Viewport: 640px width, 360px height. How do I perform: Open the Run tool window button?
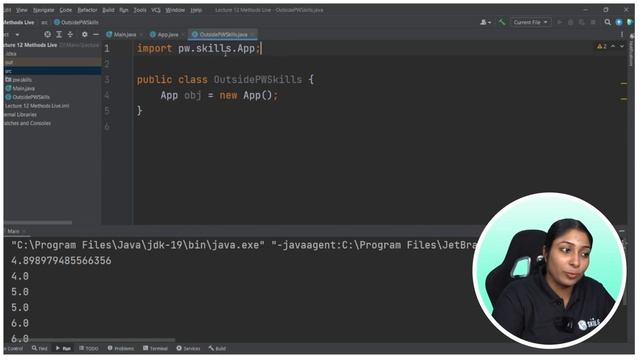(x=63, y=349)
